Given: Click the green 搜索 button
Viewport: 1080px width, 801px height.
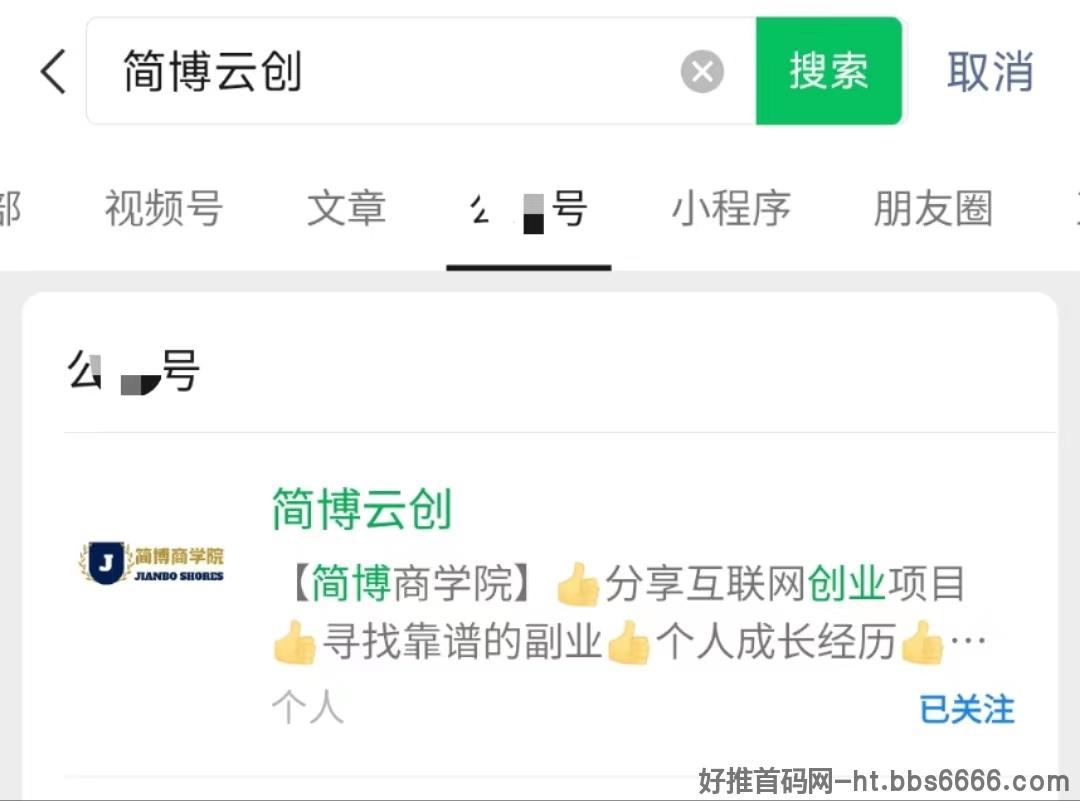Looking at the screenshot, I should 829,71.
